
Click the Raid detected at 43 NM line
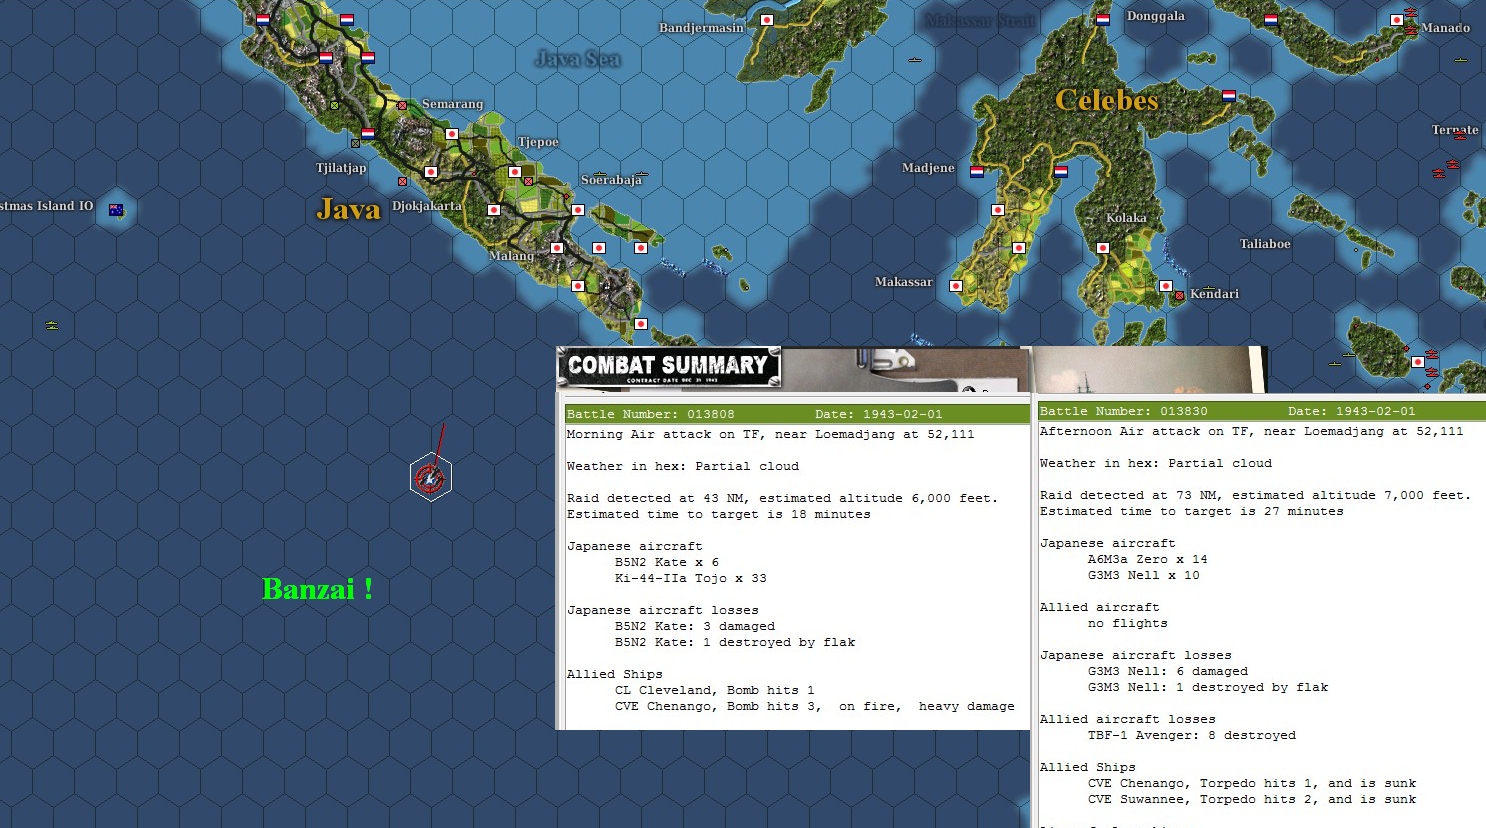click(x=782, y=498)
